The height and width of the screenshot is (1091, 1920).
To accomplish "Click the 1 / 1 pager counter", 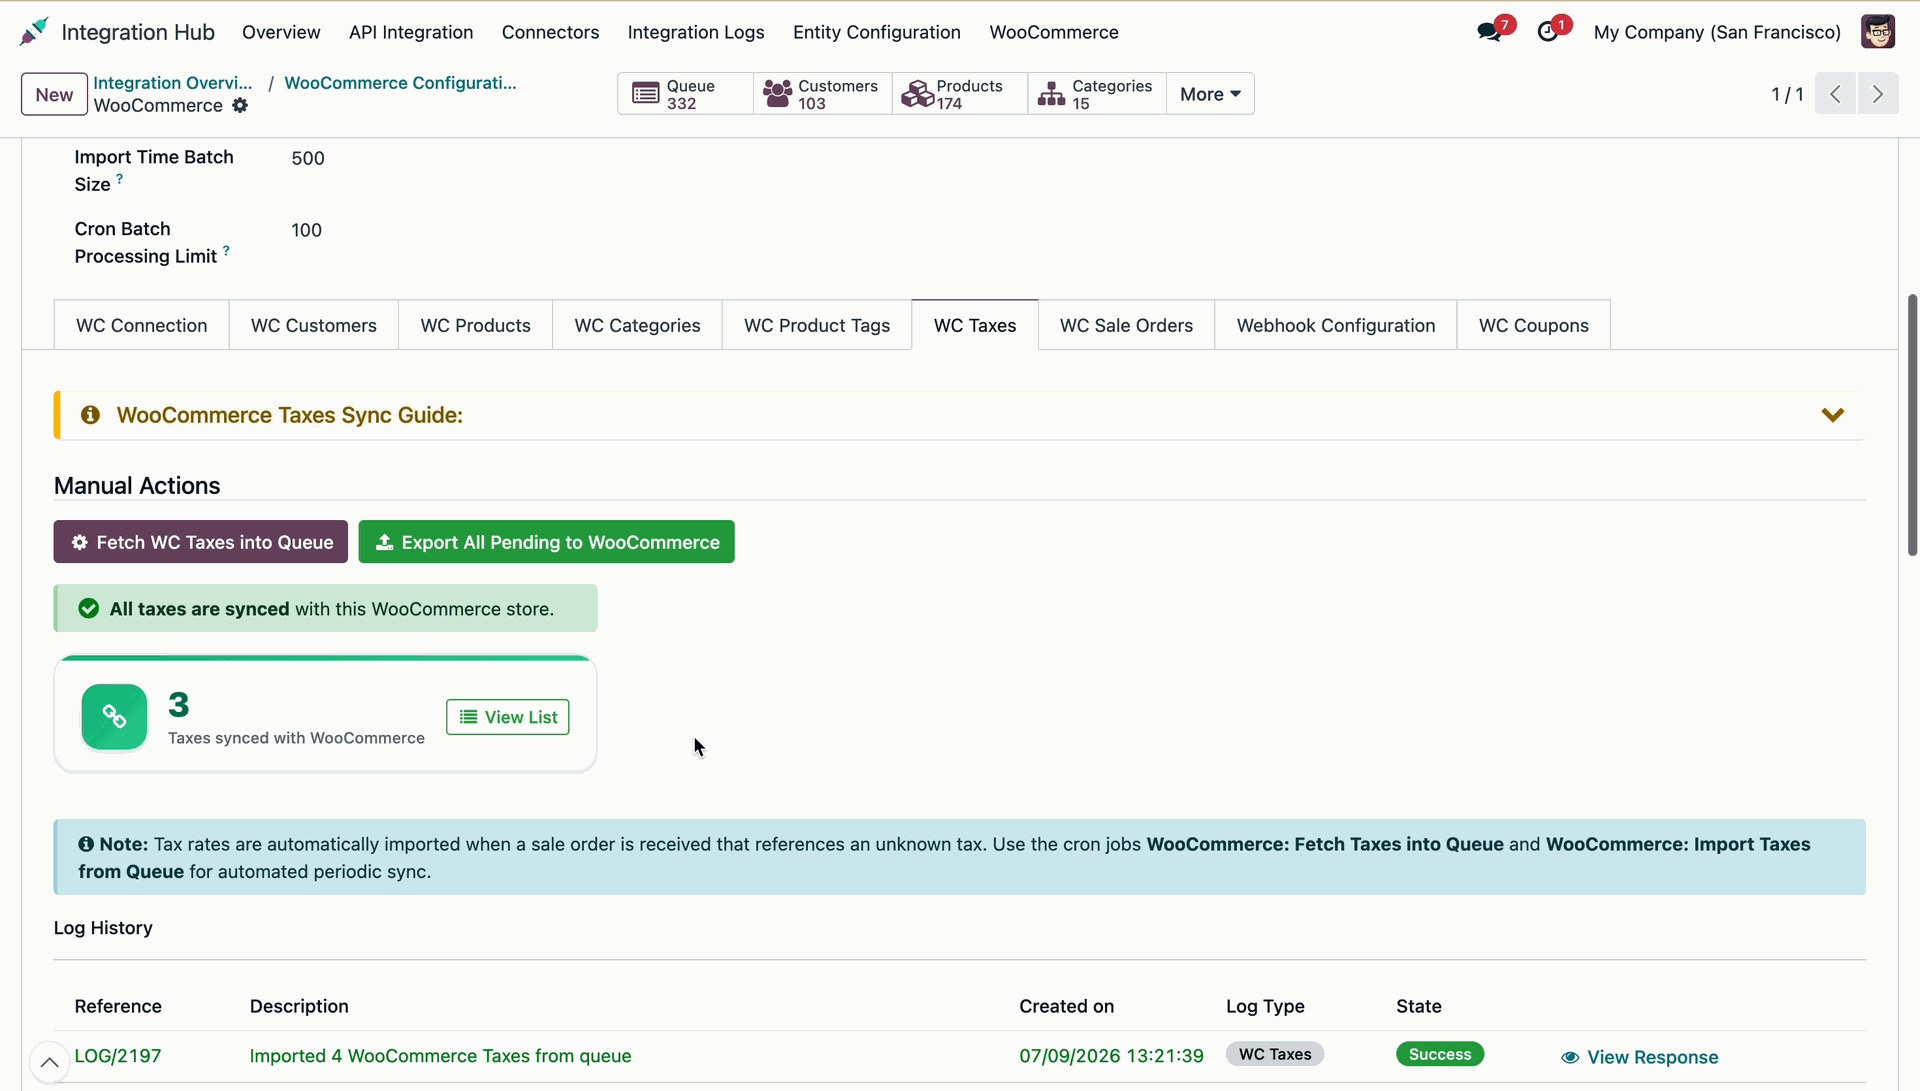I will 1787,94.
